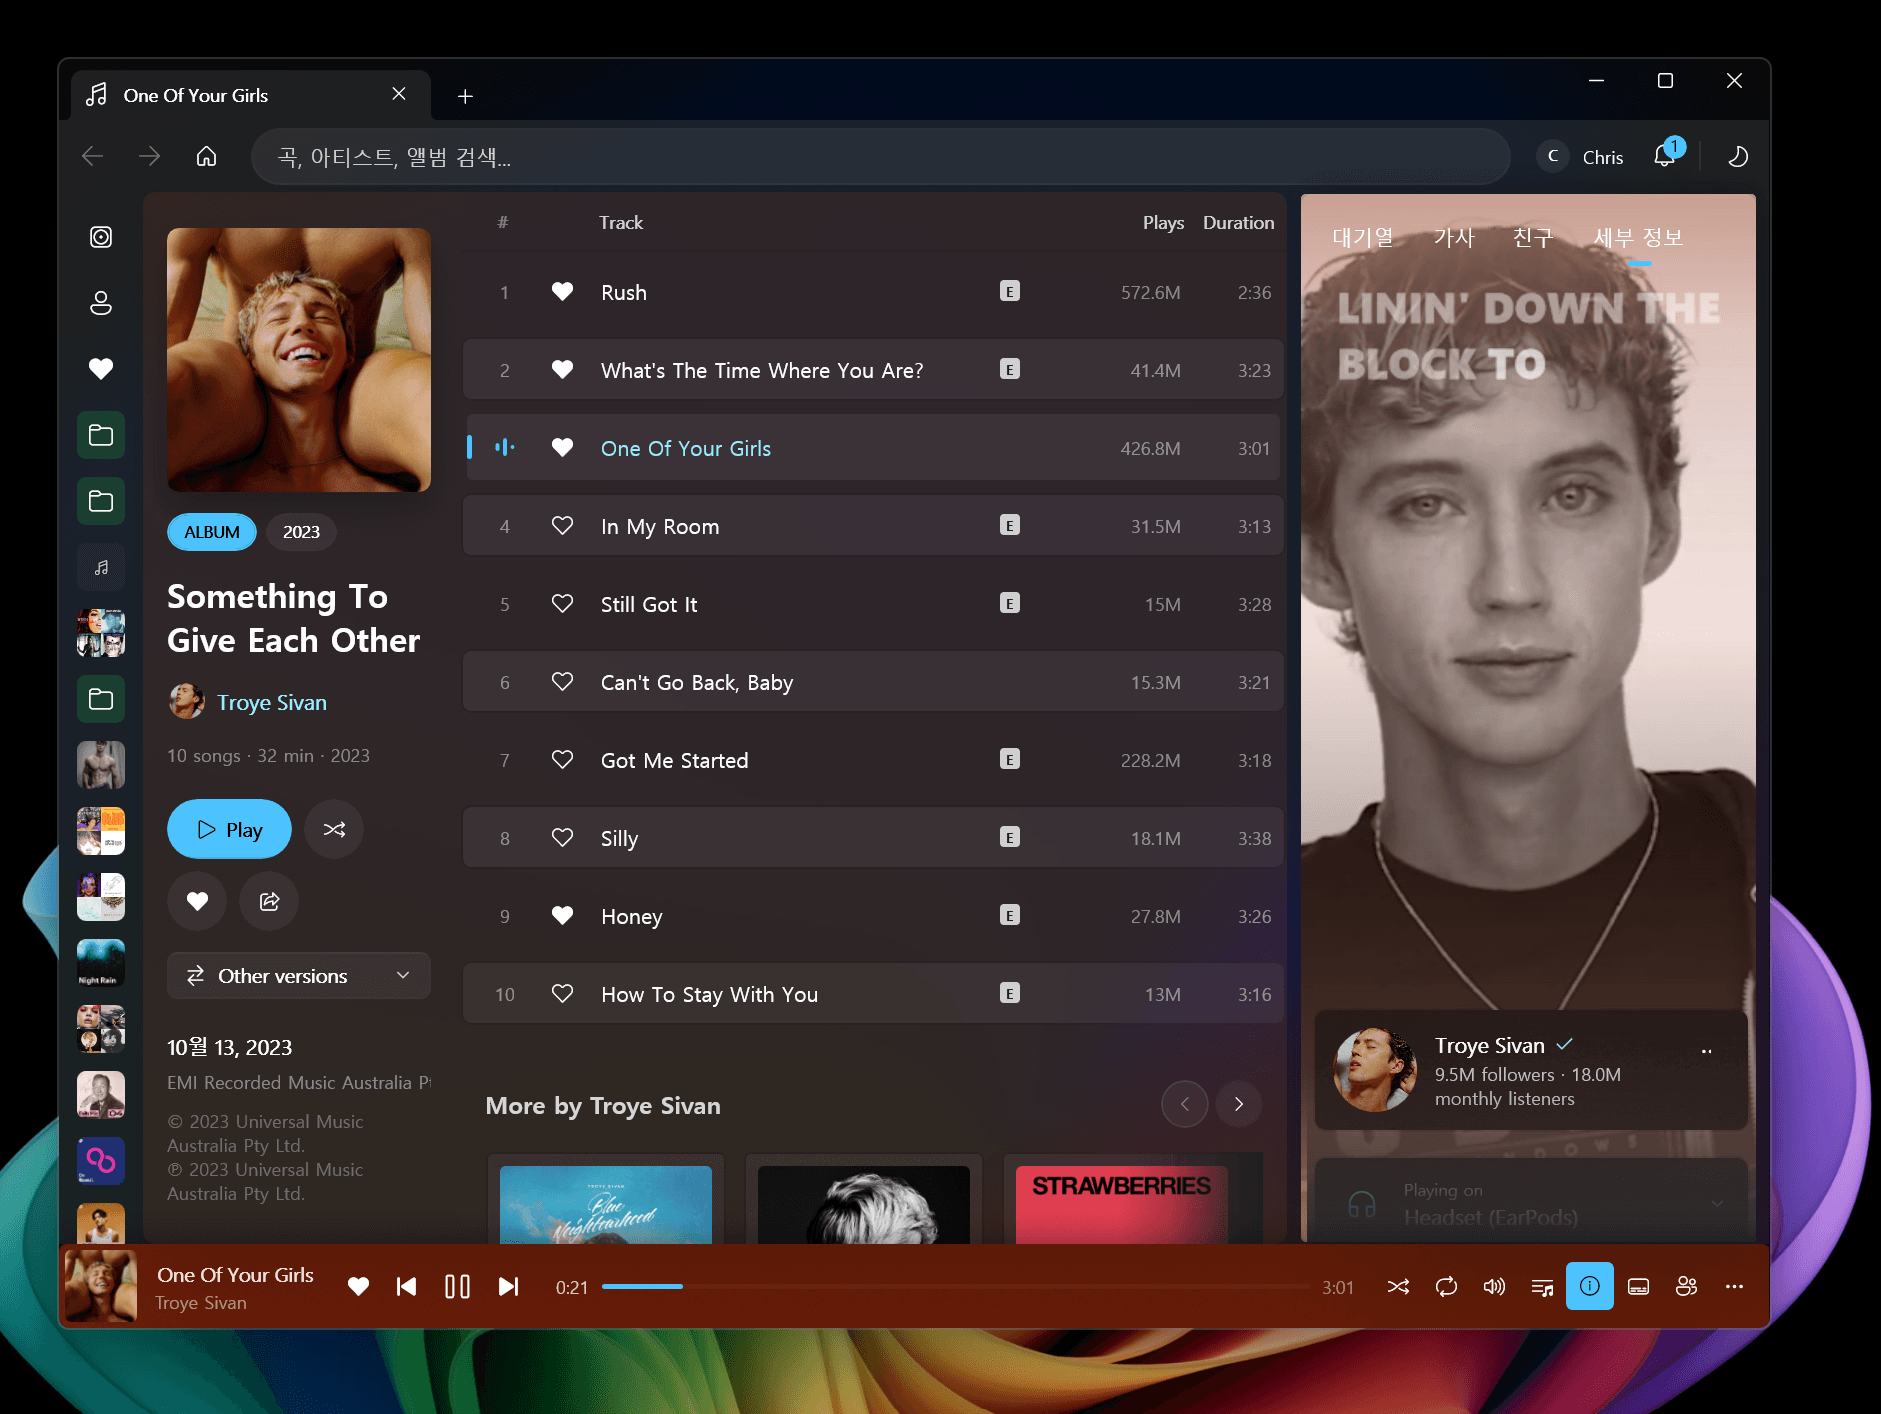Open Troye Sivan artist link under album title

tap(272, 702)
